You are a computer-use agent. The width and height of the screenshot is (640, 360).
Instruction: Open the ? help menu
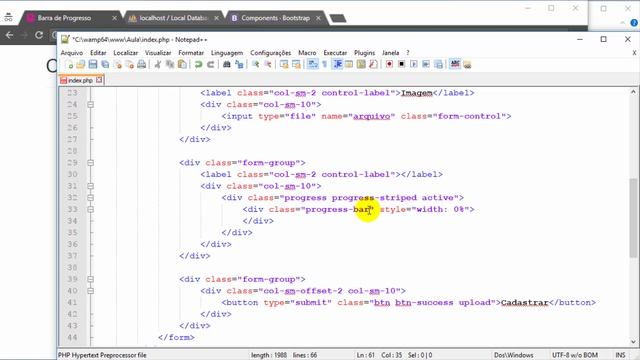408,53
